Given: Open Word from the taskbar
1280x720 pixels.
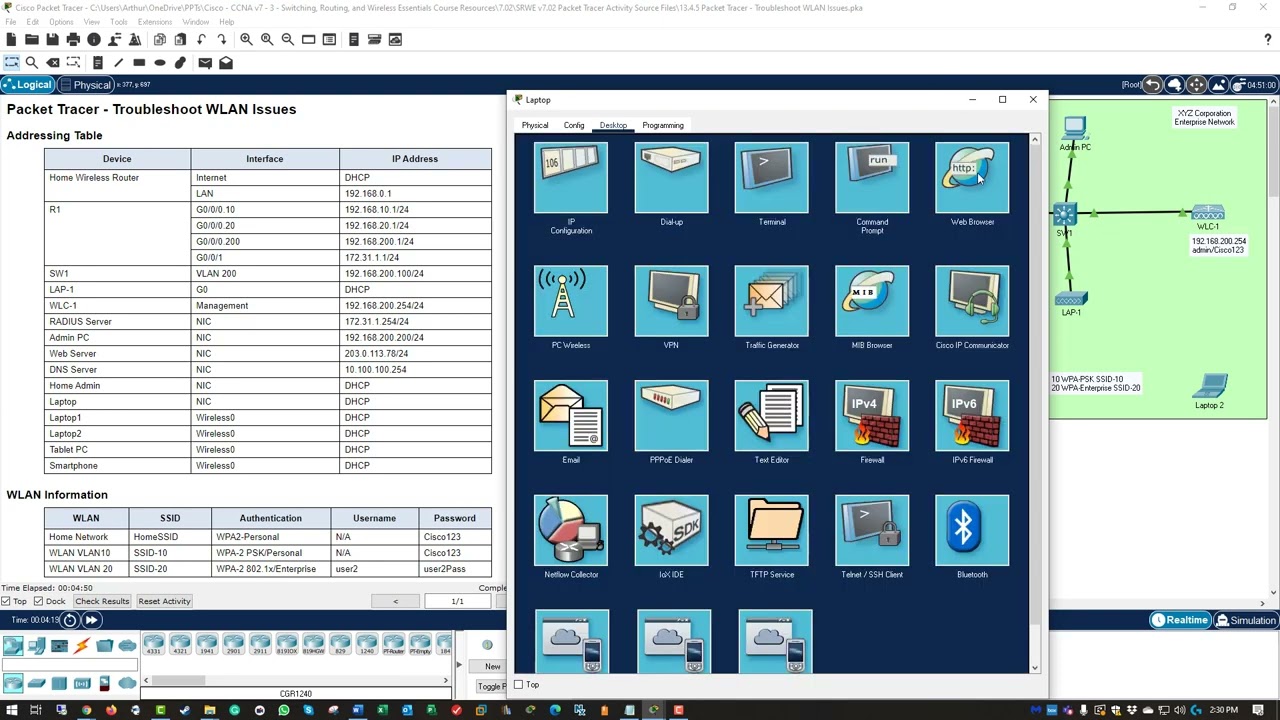Looking at the screenshot, I should coord(357,711).
